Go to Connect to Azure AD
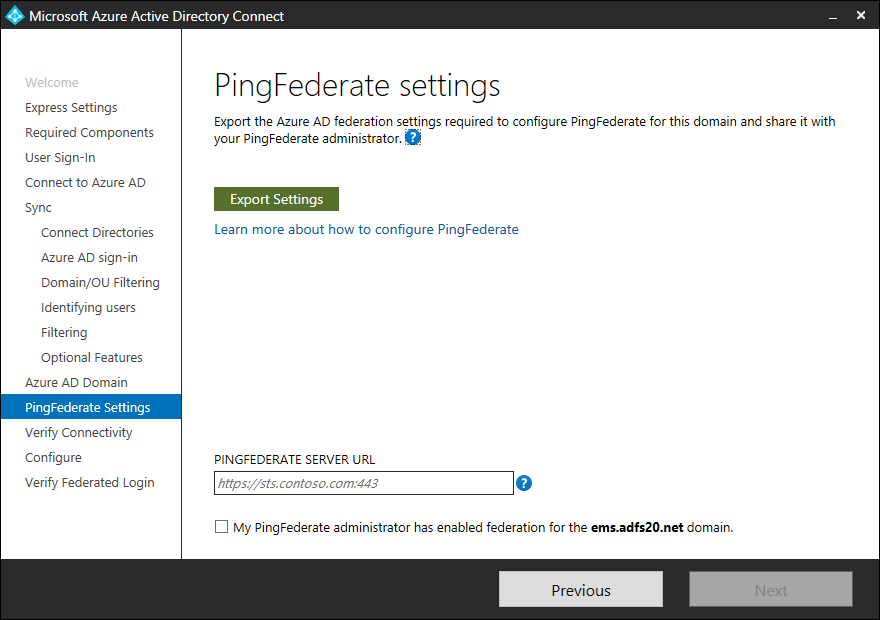The height and width of the screenshot is (620, 880). [x=85, y=182]
